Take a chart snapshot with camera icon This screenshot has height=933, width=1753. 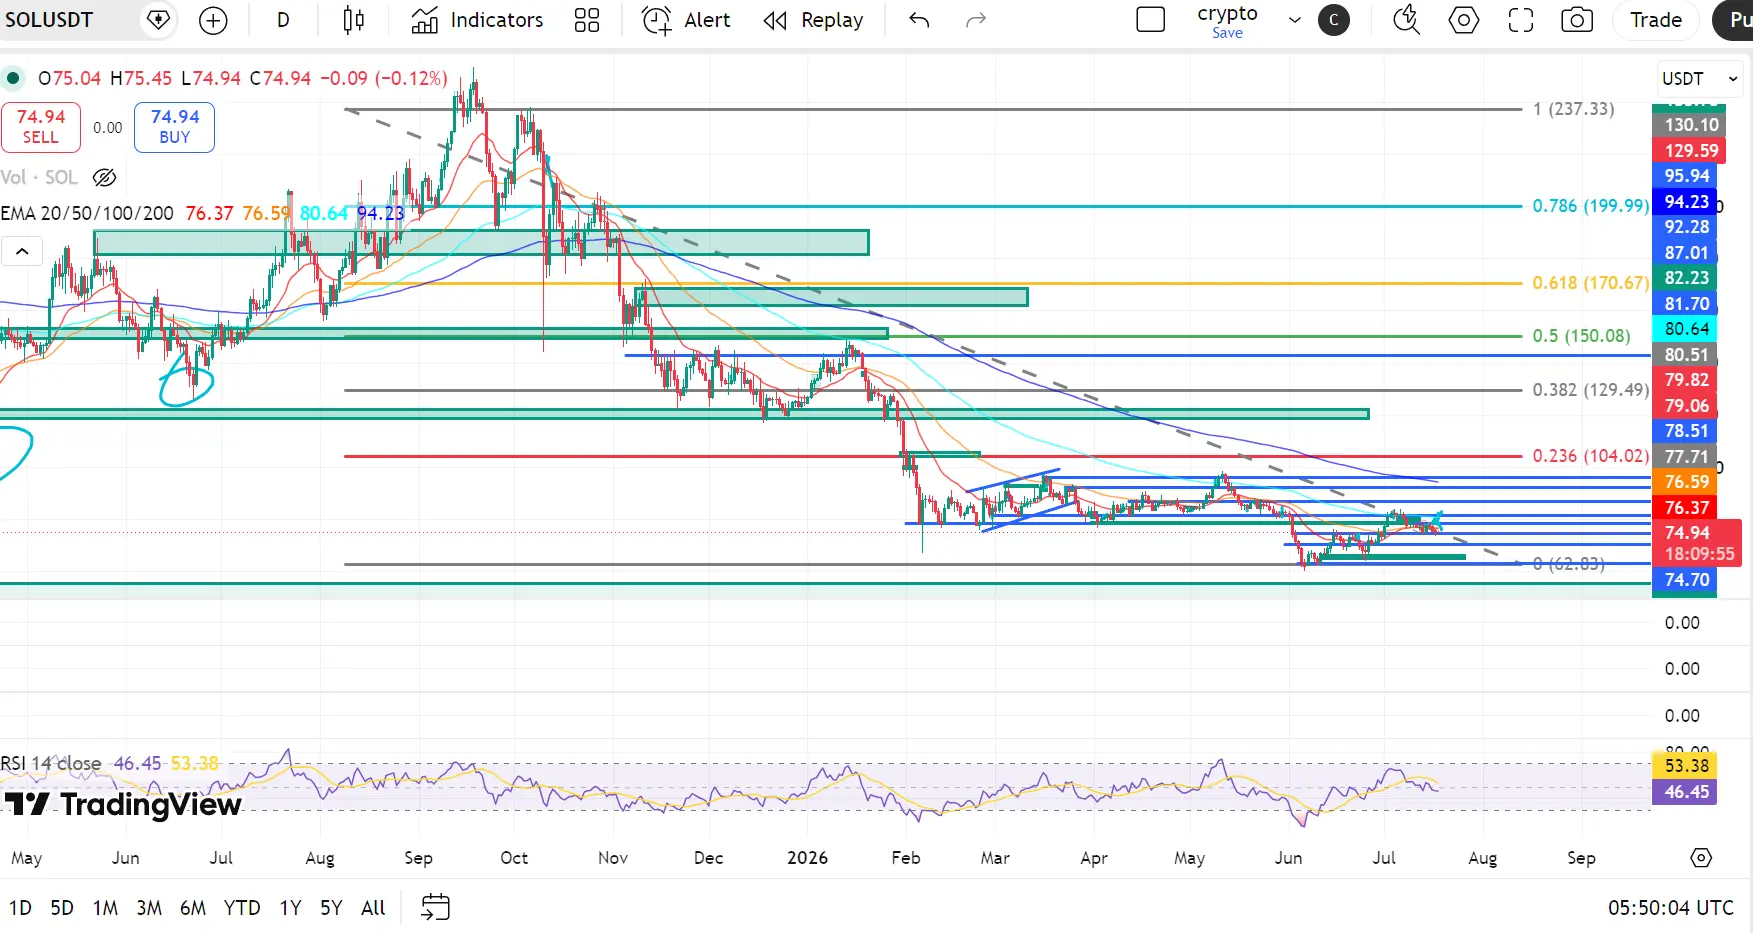pos(1577,20)
